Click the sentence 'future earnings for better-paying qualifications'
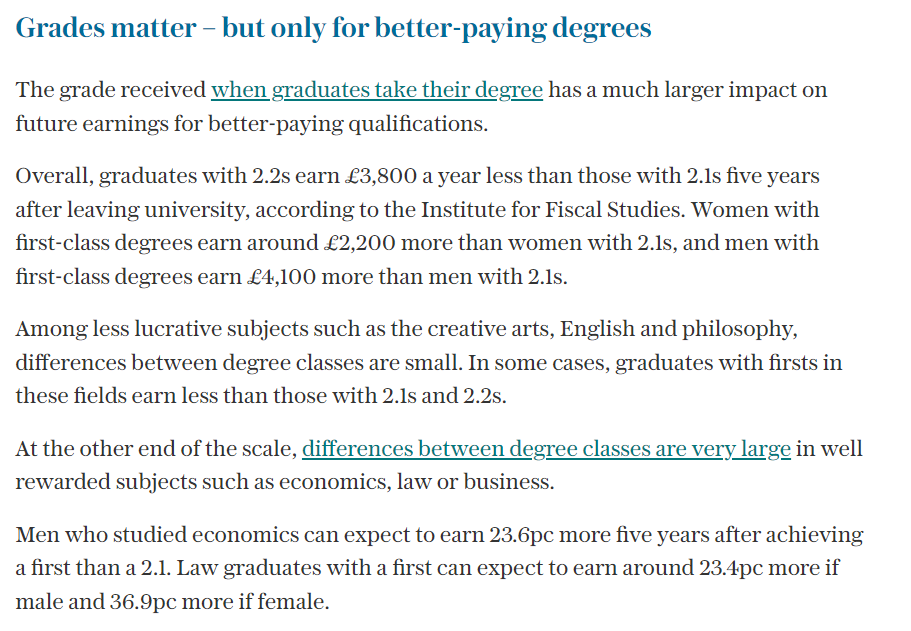Viewport: 911px width, 631px height. click(251, 124)
